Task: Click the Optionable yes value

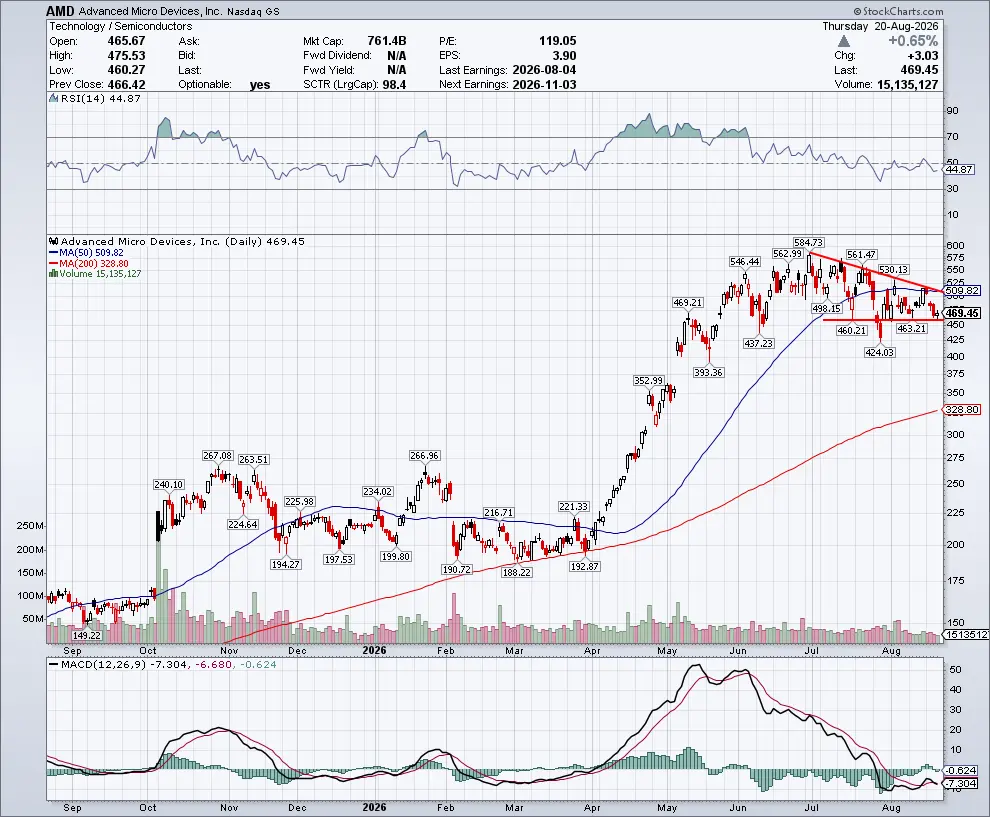Action: point(260,85)
